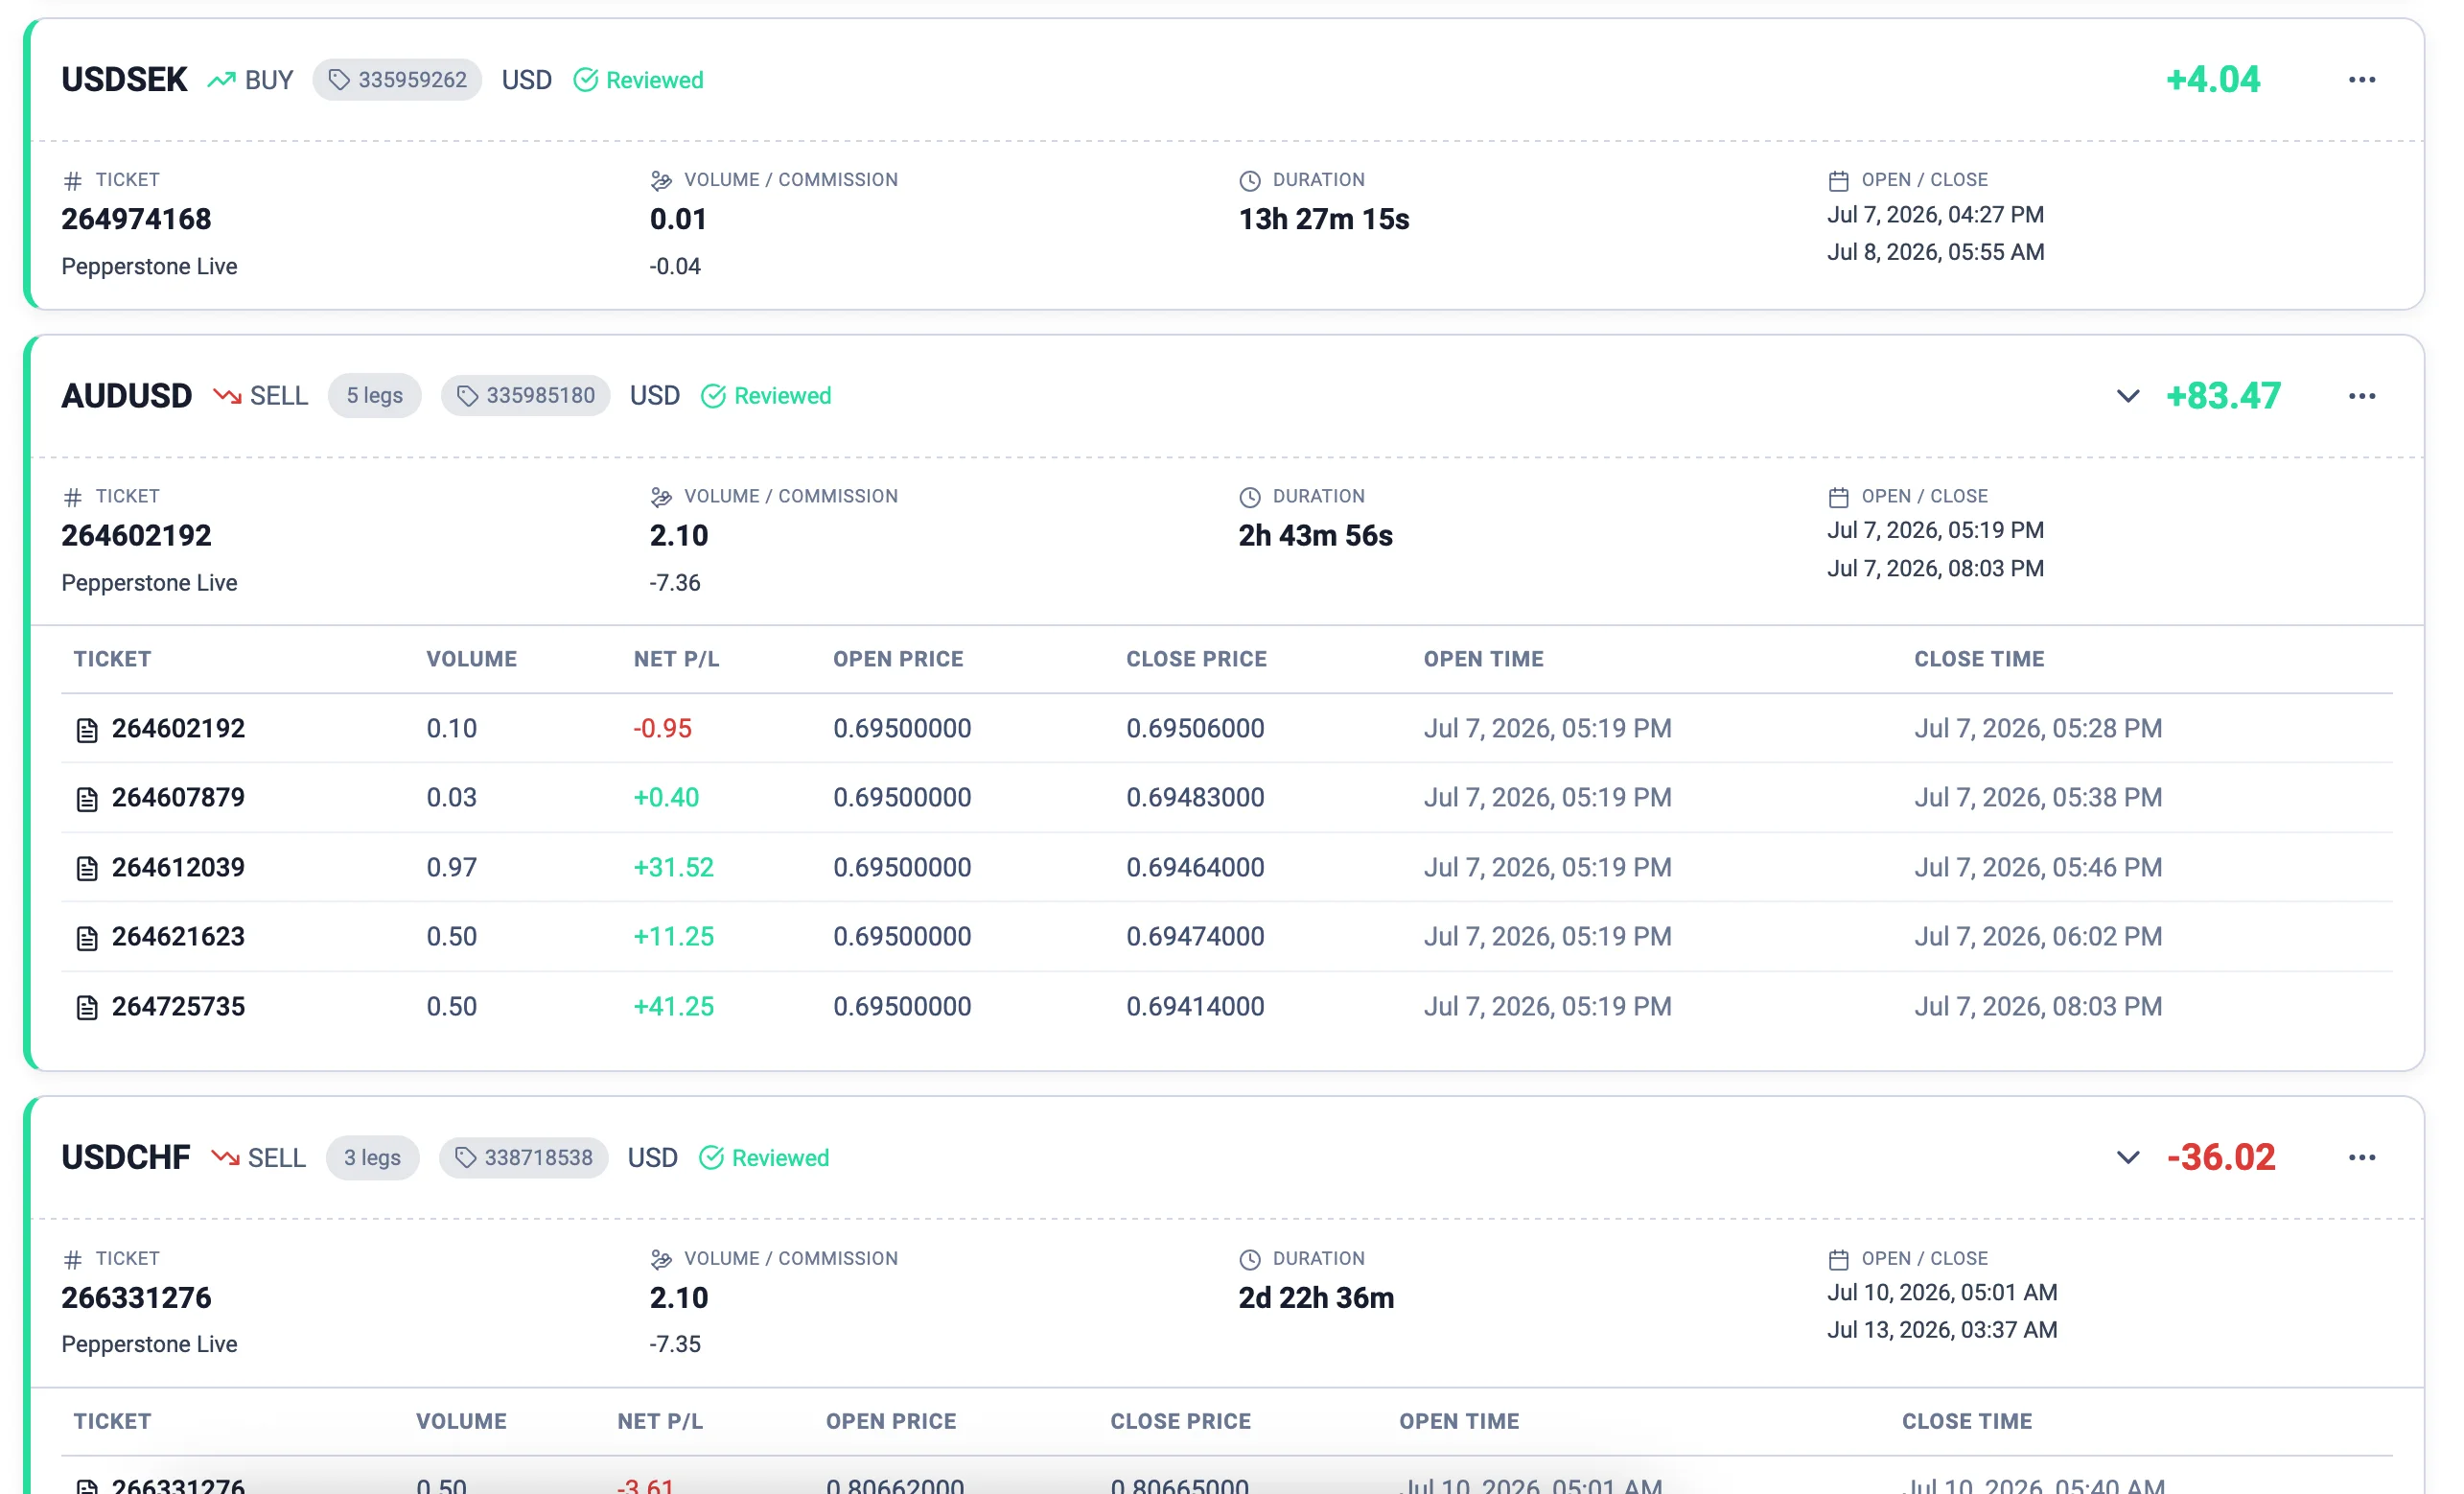This screenshot has height=1494, width=2464.
Task: Click the USDSEK symbol title
Action: (124, 80)
